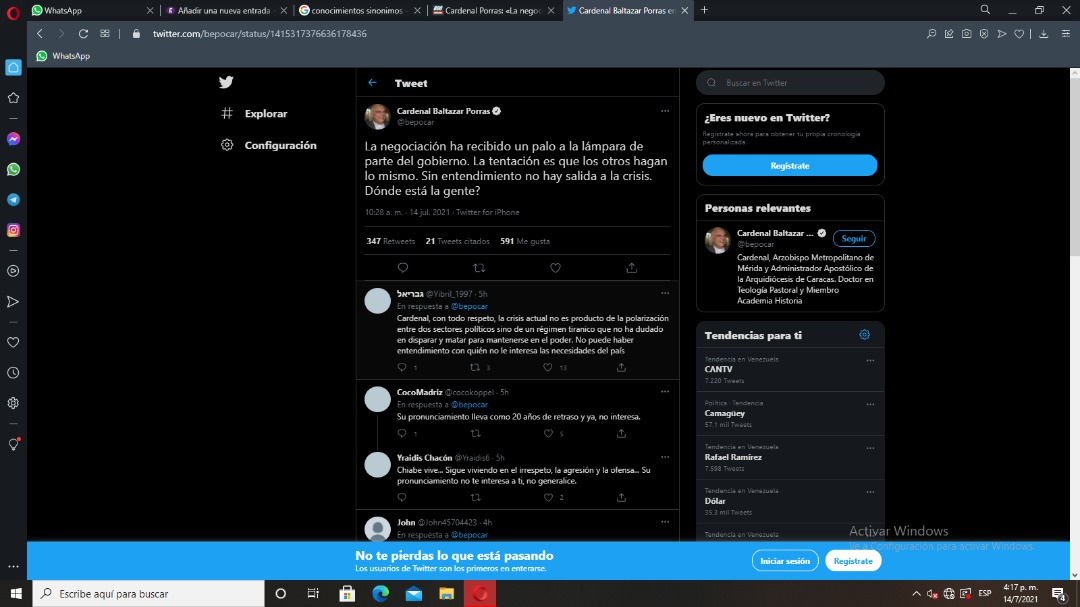Open more options on CocoMadriz reply
Screen dimensions: 1080x607
click(x=665, y=392)
